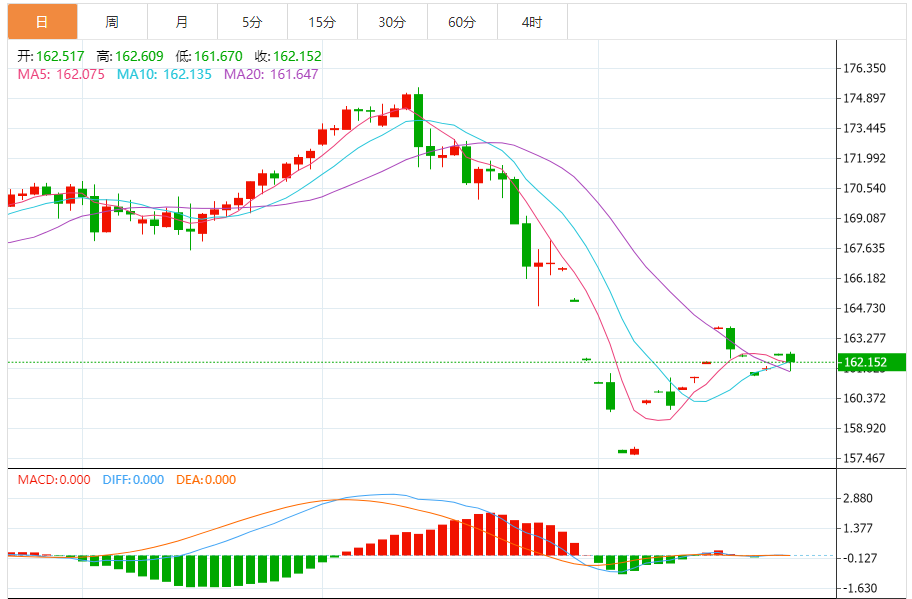Select the 日 daily timeframe tab

click(x=42, y=22)
